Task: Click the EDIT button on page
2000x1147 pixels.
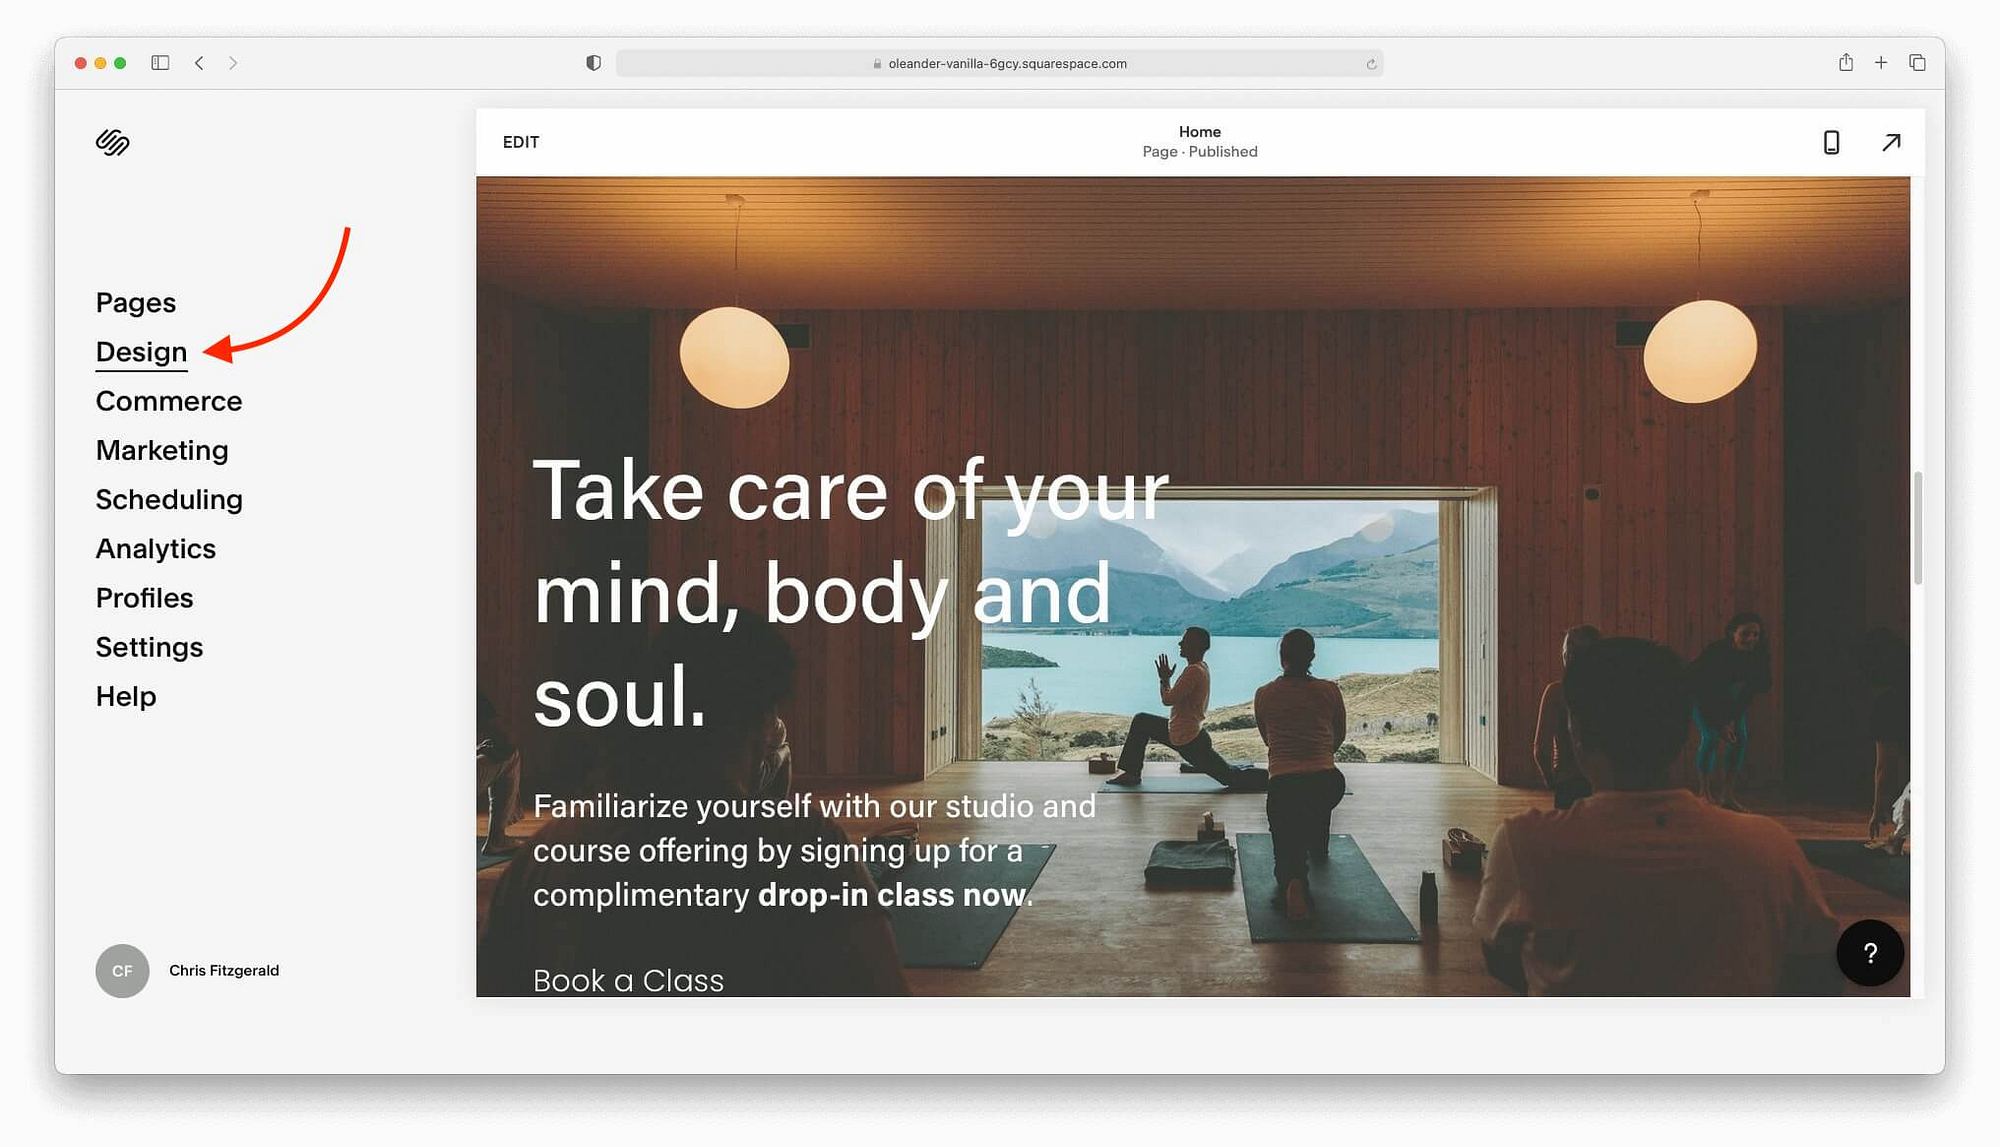Action: [521, 141]
